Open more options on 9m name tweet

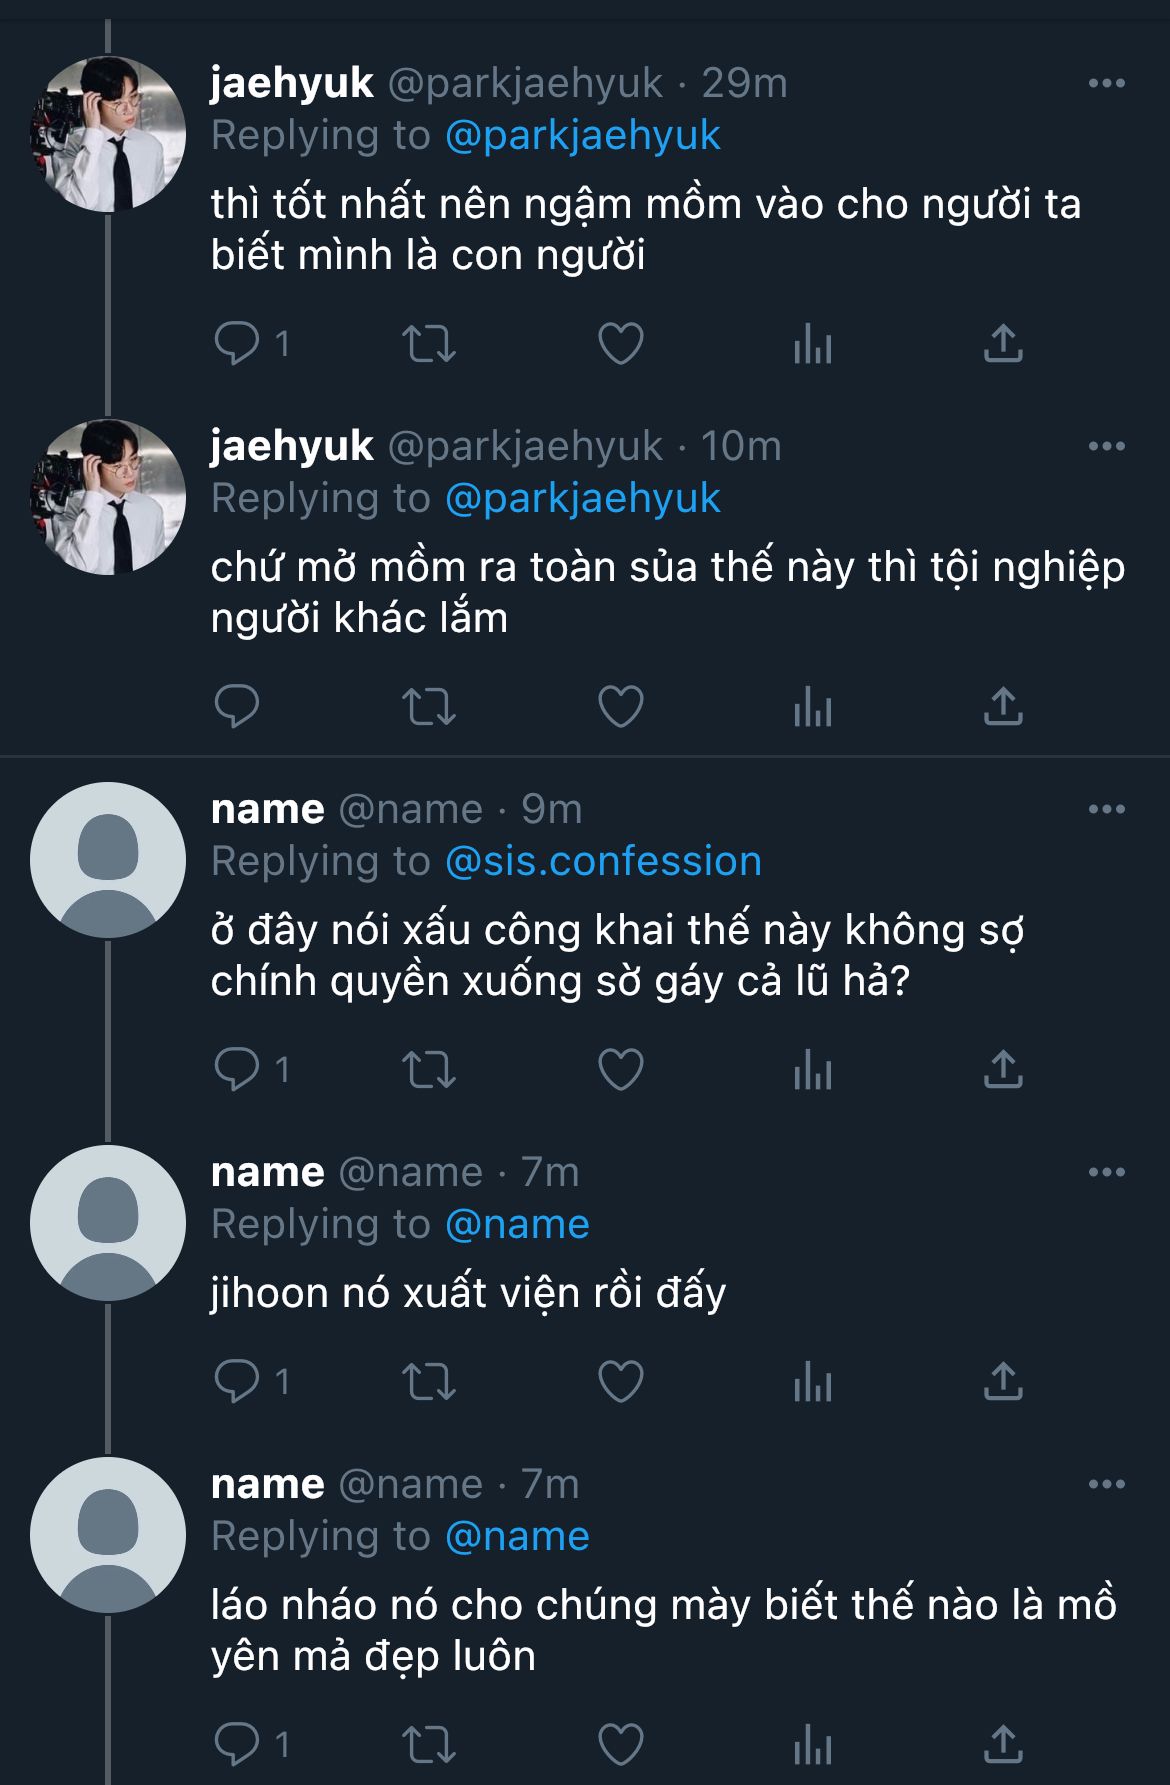(x=1106, y=809)
